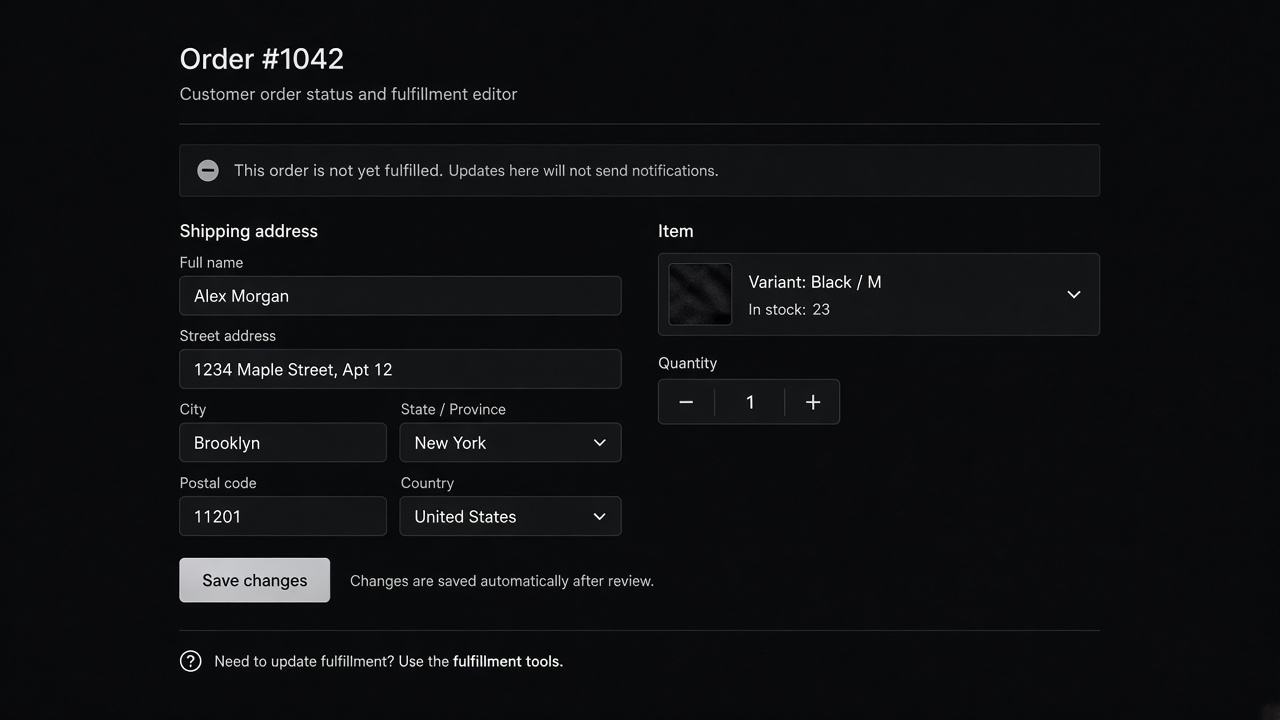Expand the Variant Black / M selector
Image resolution: width=1280 pixels, height=720 pixels.
pos(879,294)
